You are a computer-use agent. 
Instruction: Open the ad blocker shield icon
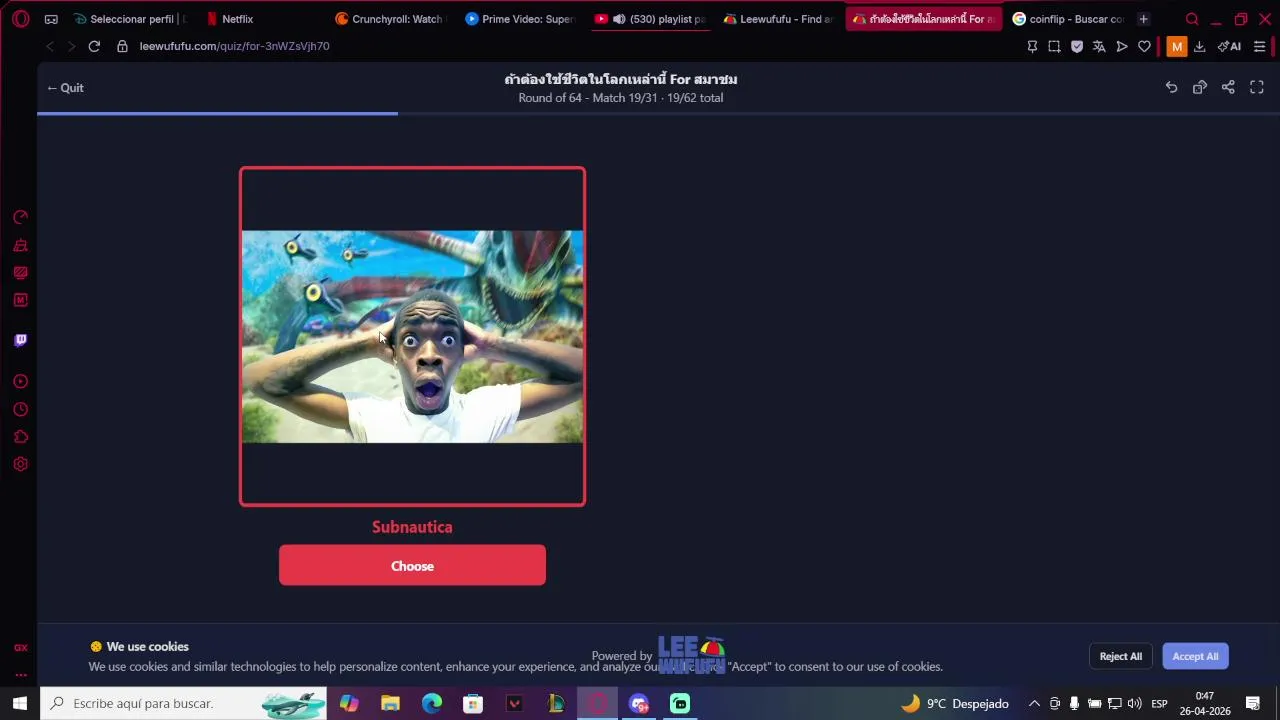[1077, 46]
